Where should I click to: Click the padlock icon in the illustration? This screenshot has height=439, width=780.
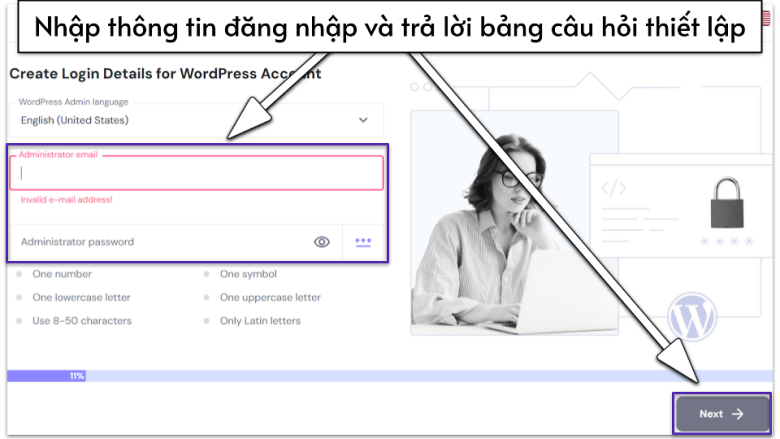(x=727, y=202)
